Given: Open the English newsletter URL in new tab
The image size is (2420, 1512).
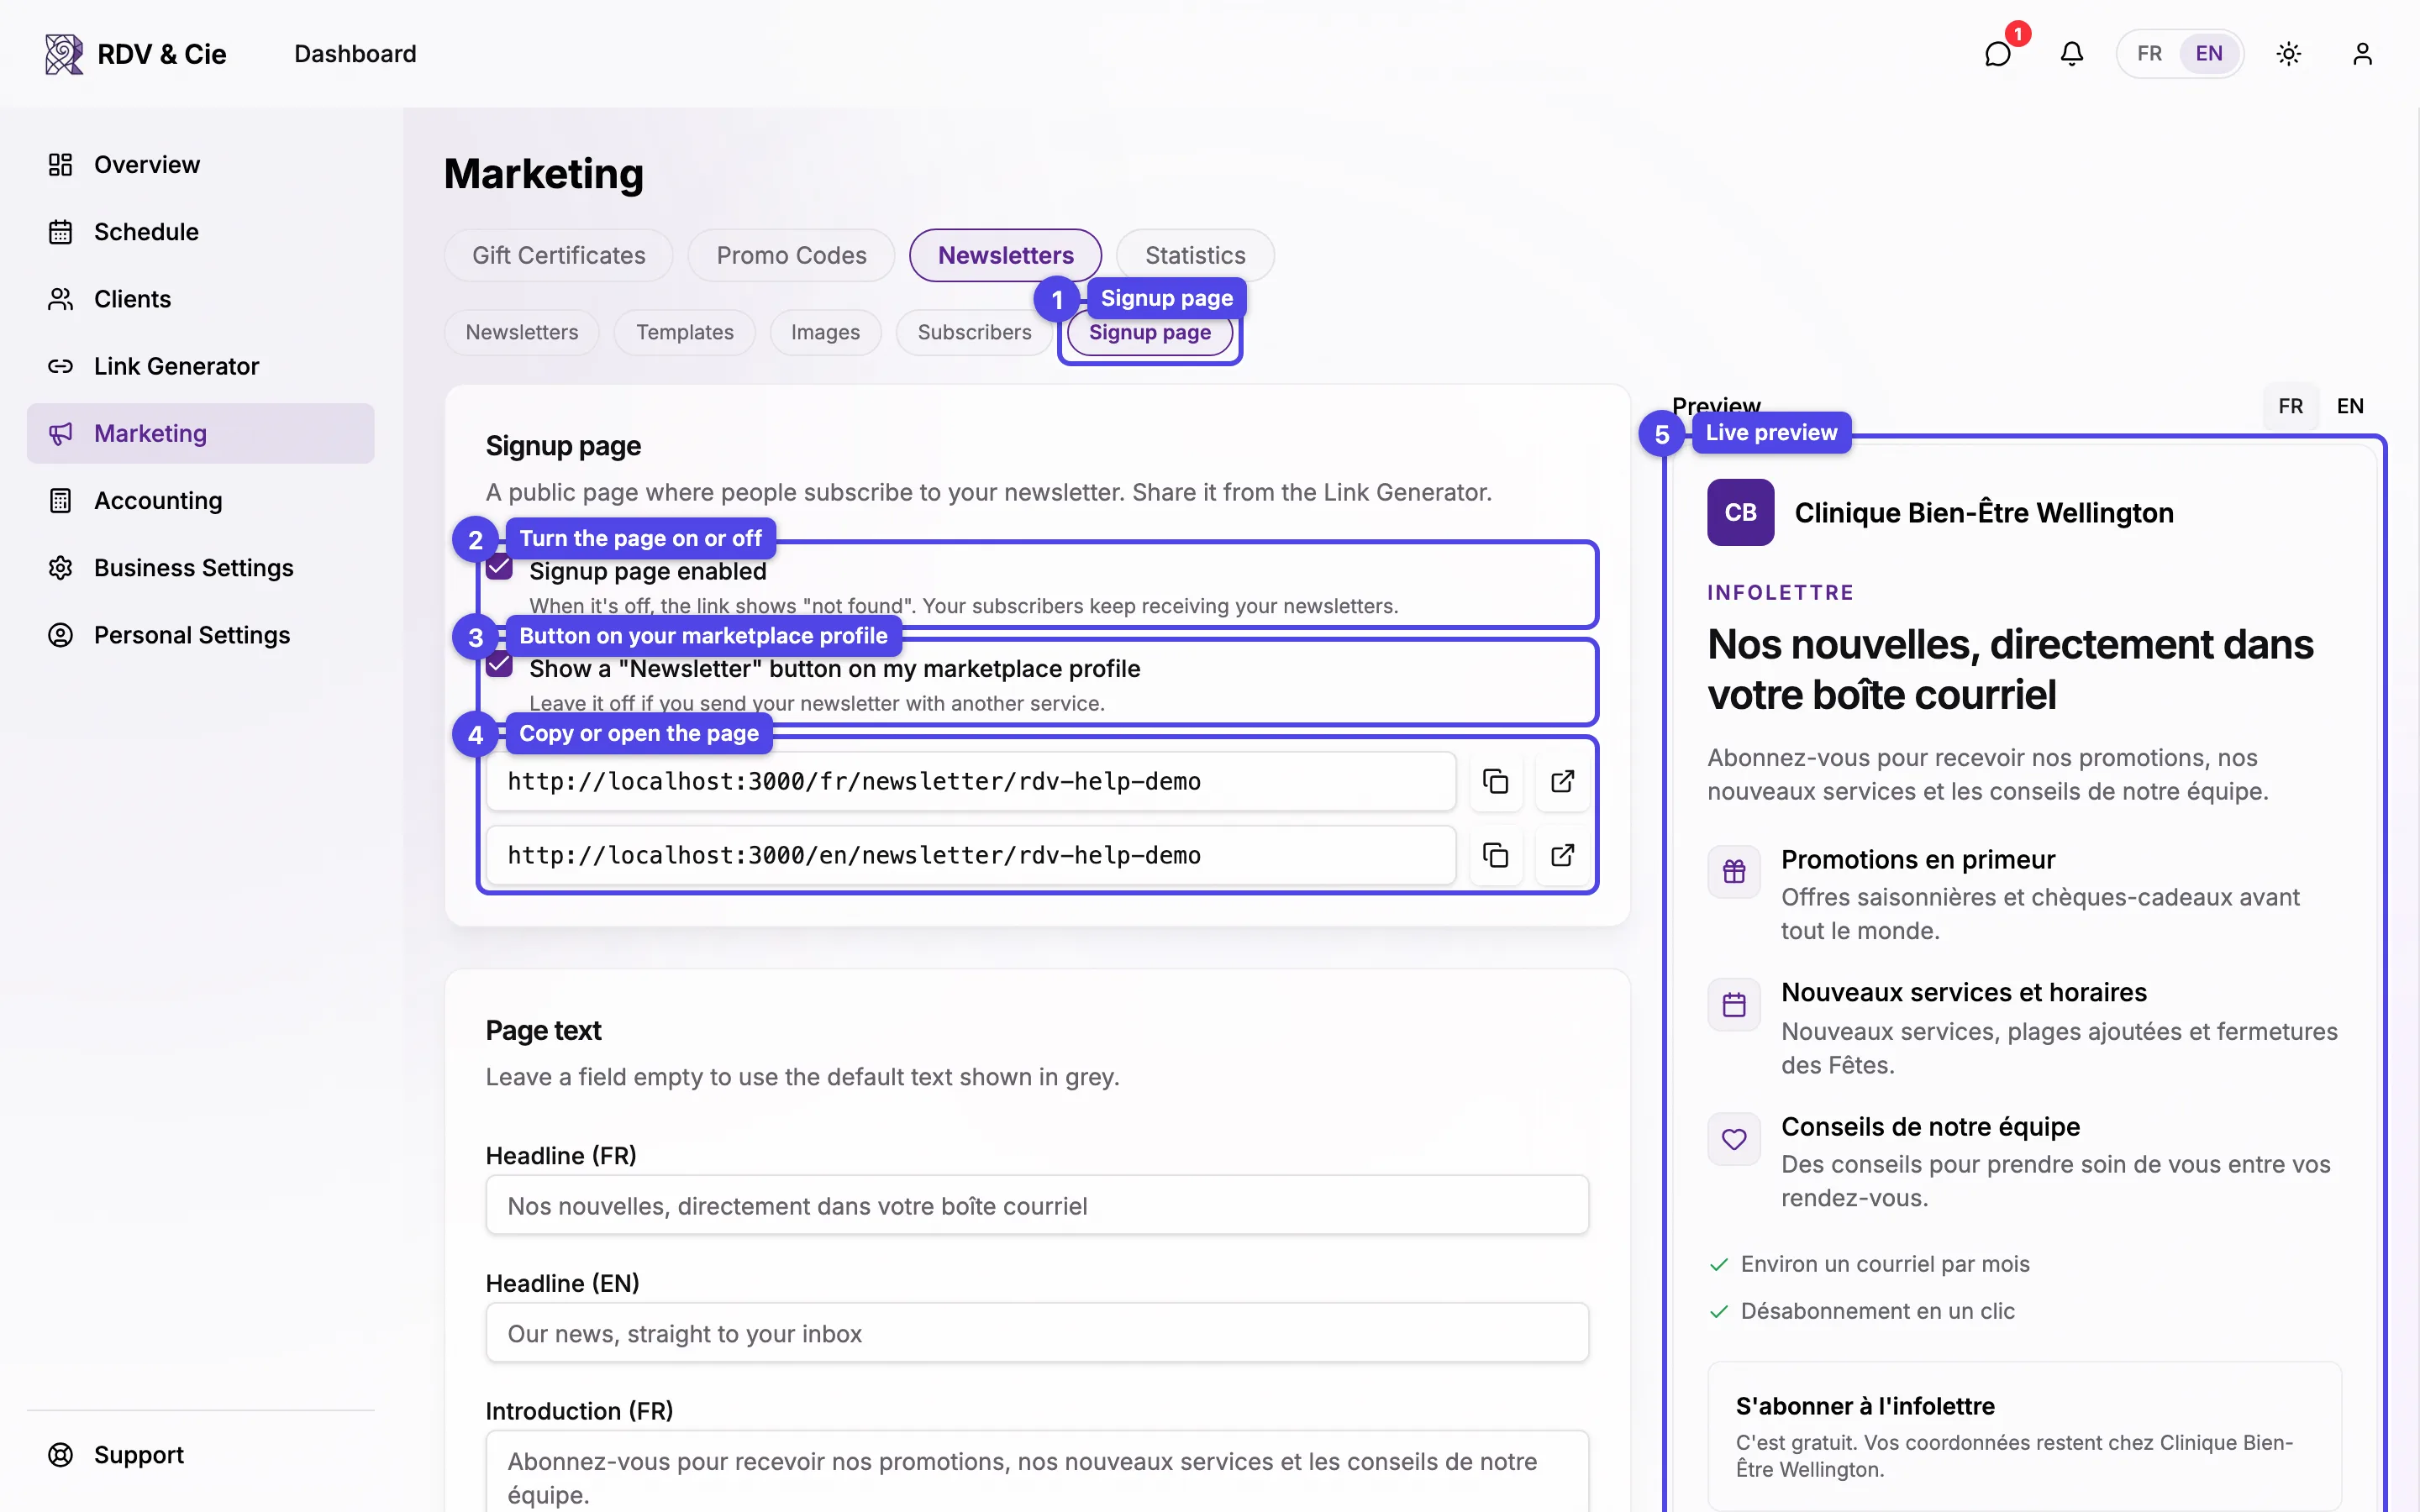Looking at the screenshot, I should [1562, 855].
